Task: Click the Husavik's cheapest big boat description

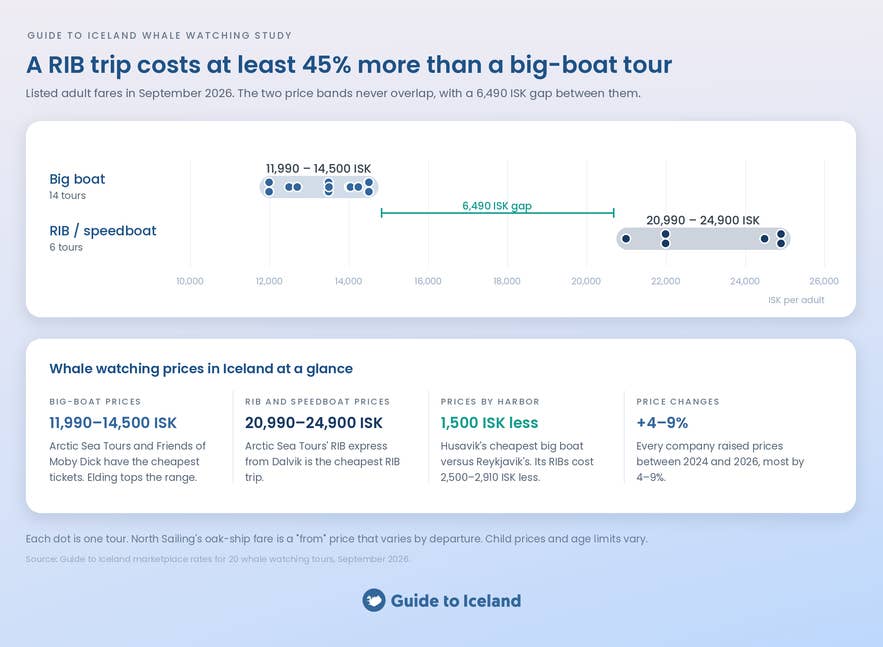Action: (517, 462)
